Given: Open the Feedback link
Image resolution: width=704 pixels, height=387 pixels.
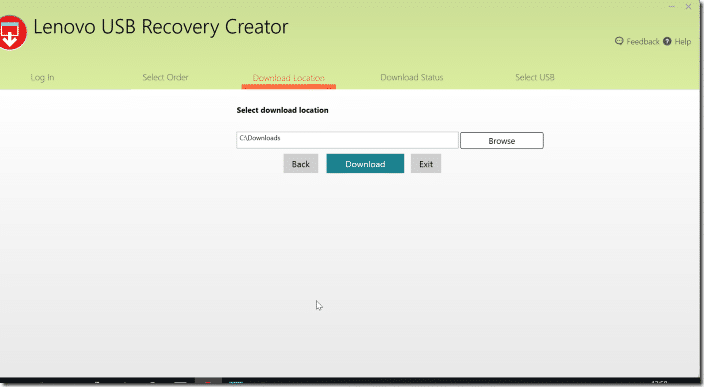Looking at the screenshot, I should click(642, 42).
